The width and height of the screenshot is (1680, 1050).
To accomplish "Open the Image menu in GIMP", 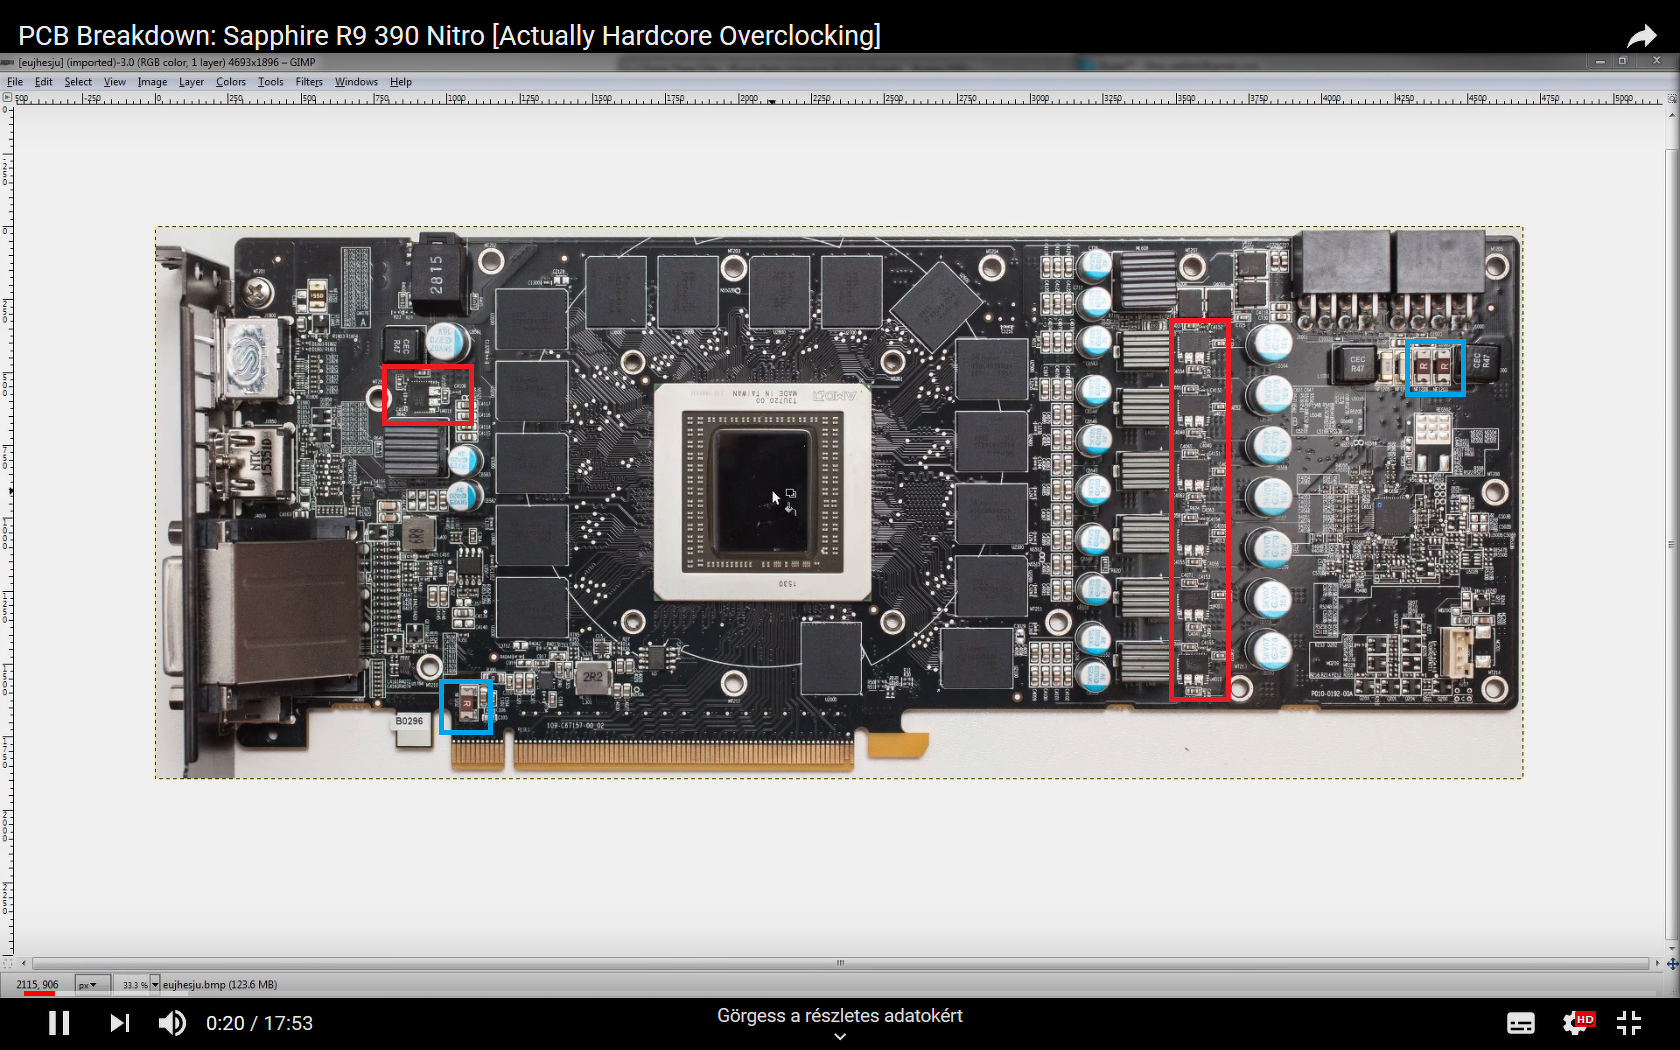I will pyautogui.click(x=152, y=82).
